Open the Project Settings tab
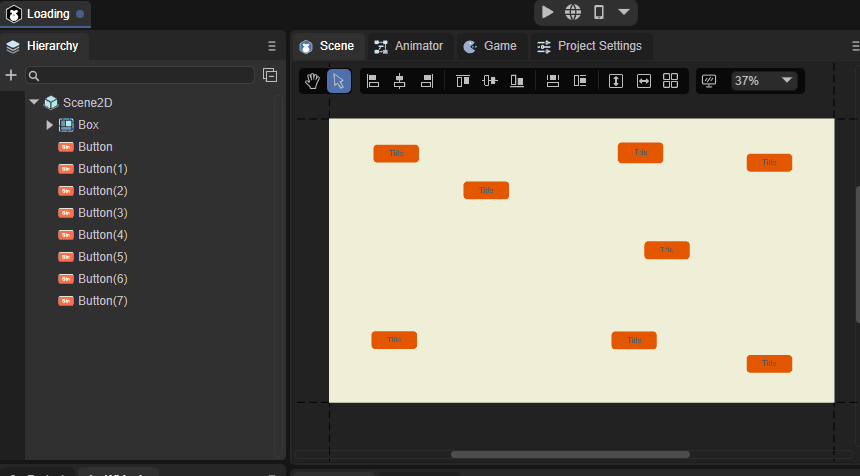Image resolution: width=860 pixels, height=476 pixels. pyautogui.click(x=589, y=46)
